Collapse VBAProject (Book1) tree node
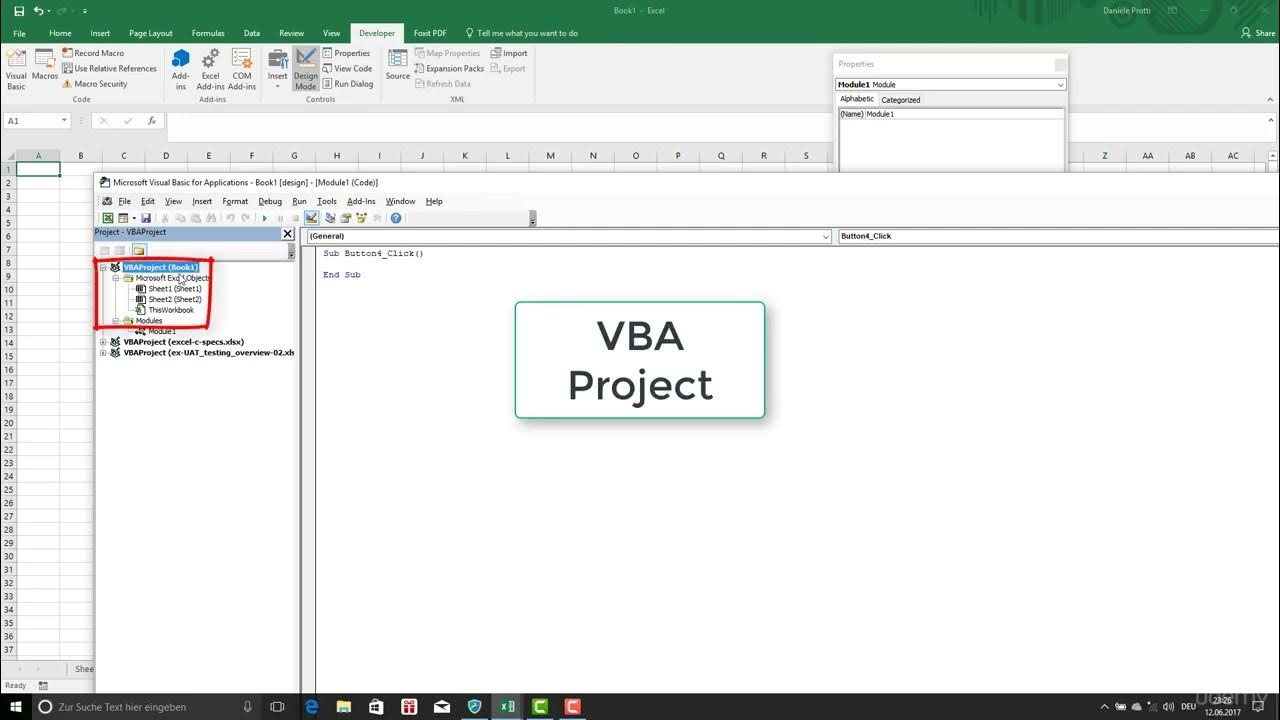This screenshot has width=1280, height=720. click(x=103, y=268)
